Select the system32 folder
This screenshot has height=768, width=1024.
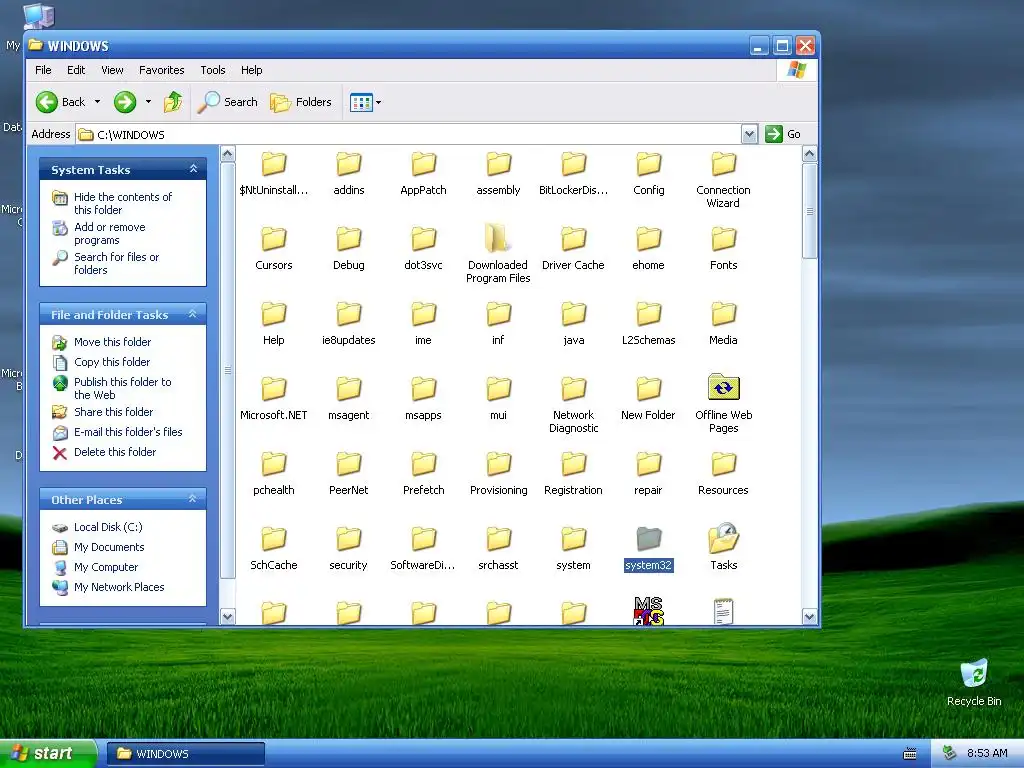pos(648,549)
